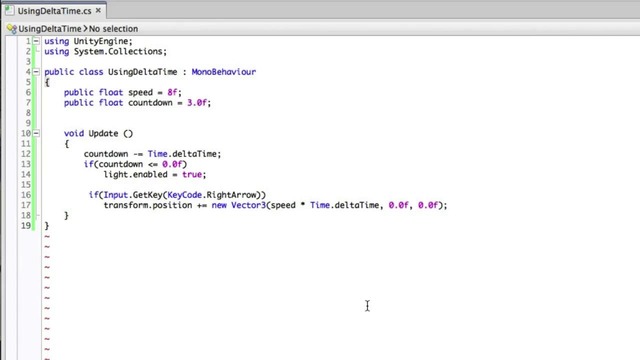The width and height of the screenshot is (640, 360).
Task: Click the closing brace on line 19
Action: [x=47, y=225]
